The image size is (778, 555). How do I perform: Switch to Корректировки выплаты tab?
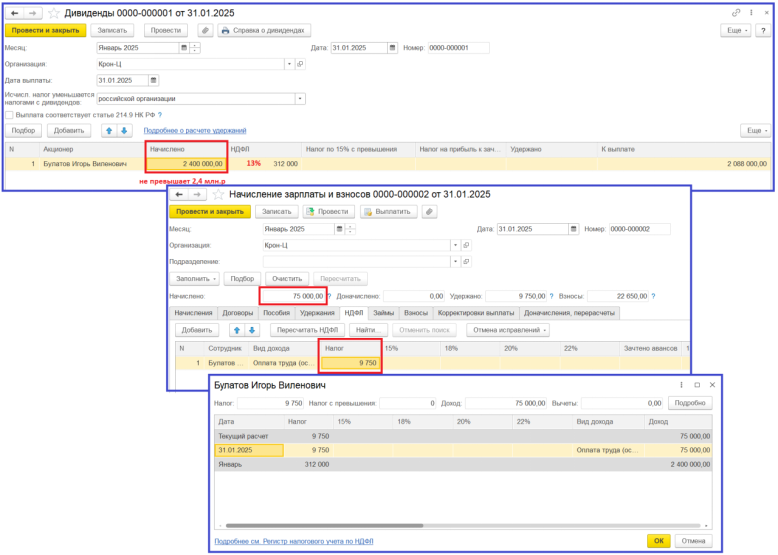[476, 313]
